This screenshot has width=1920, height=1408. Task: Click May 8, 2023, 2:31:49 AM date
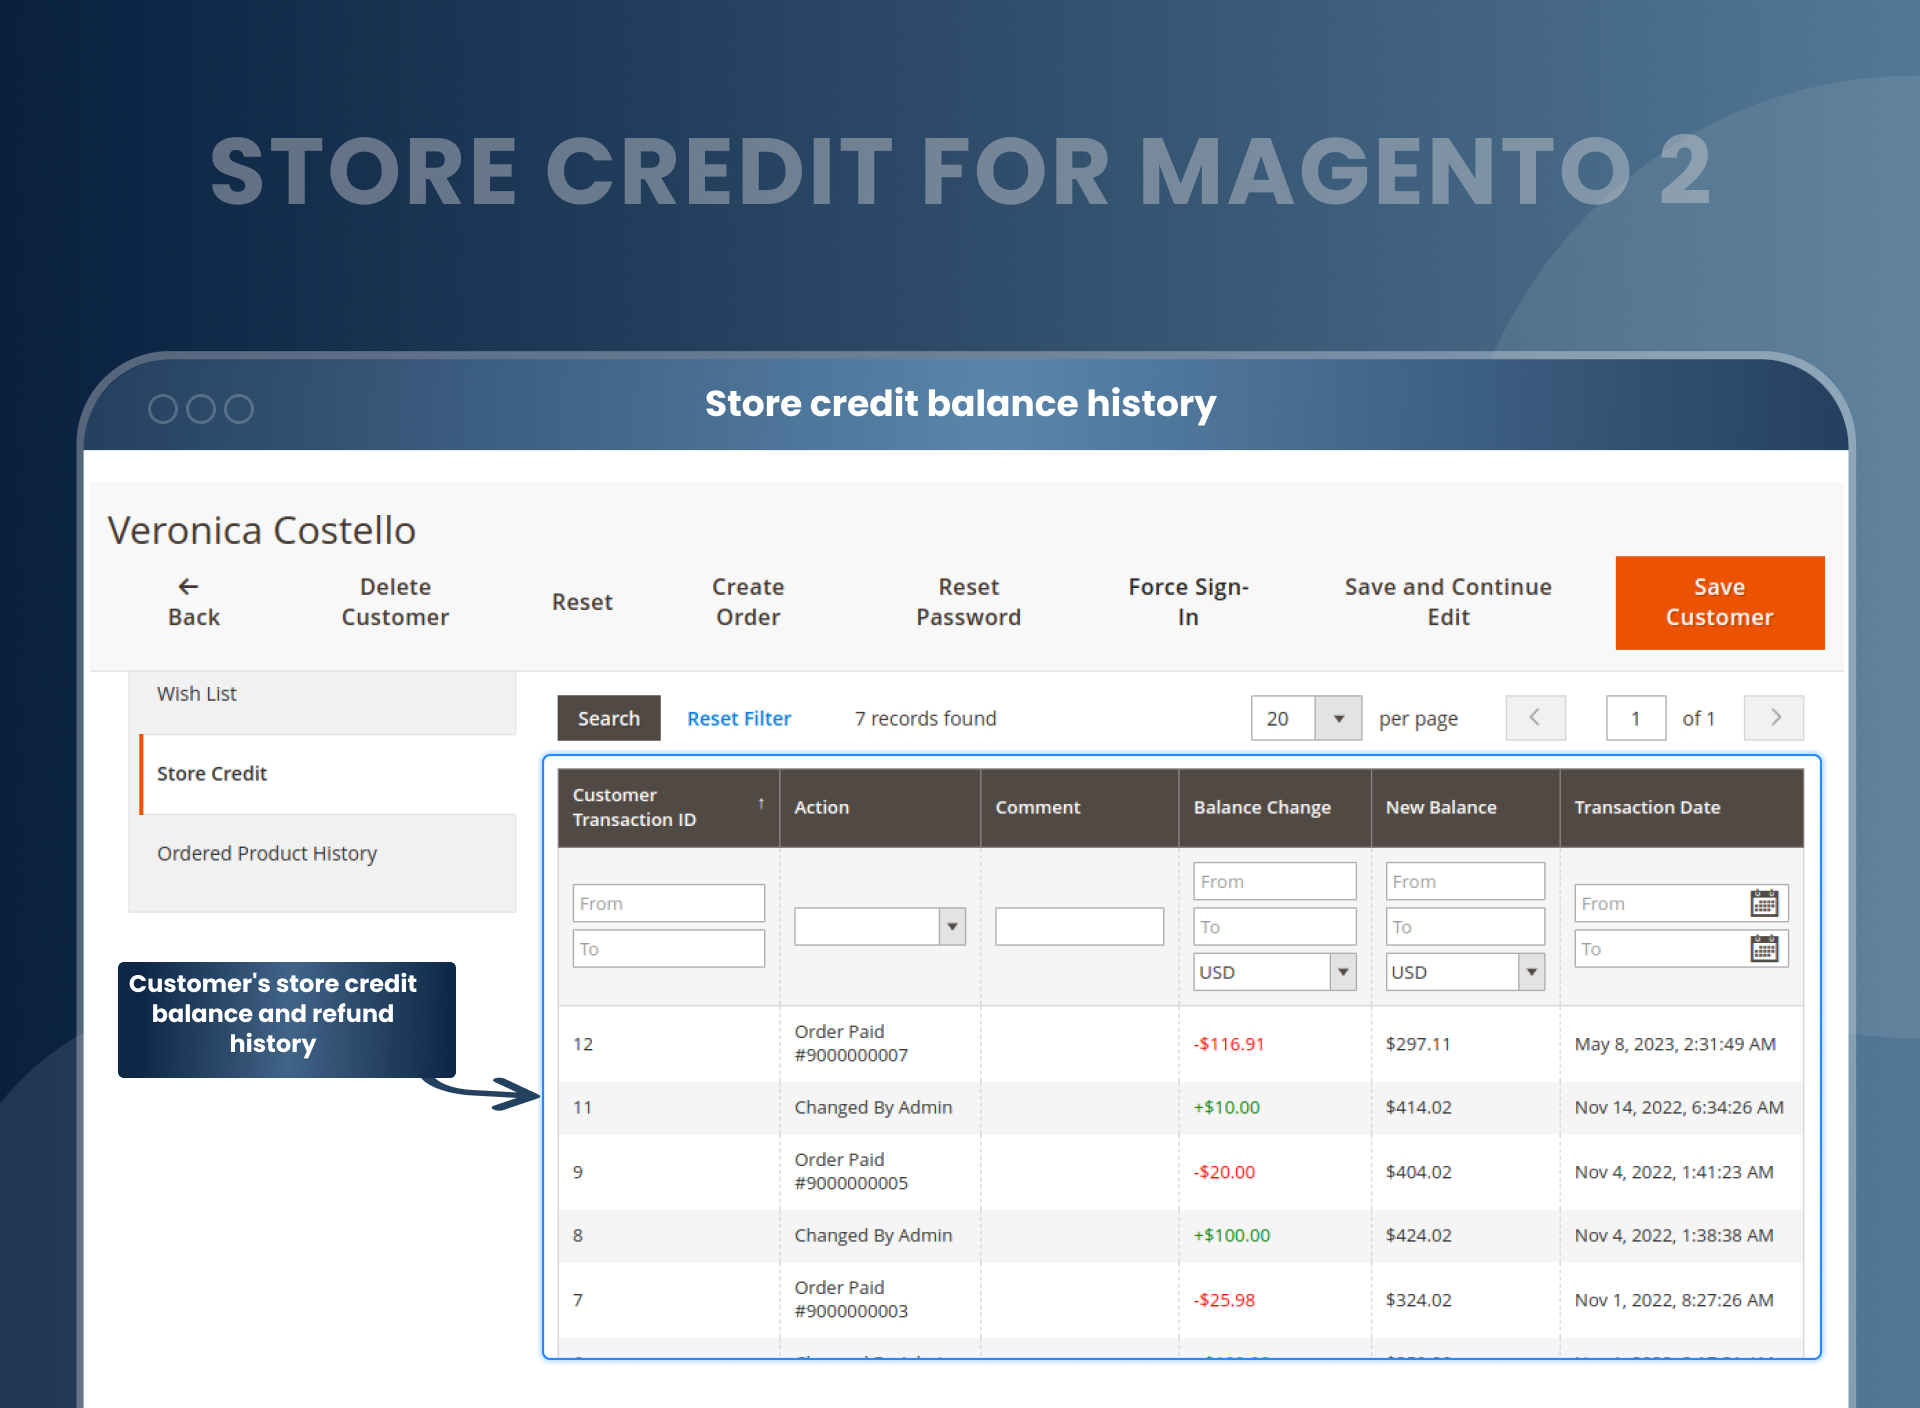1675,1044
